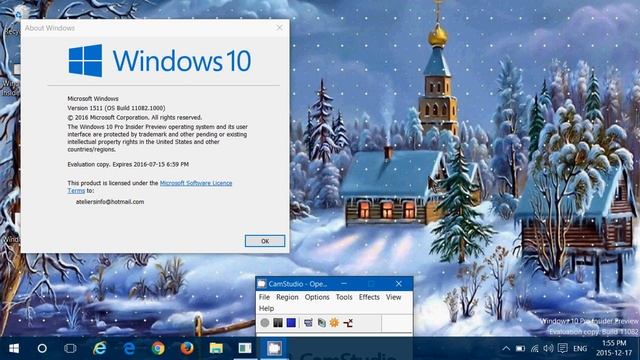Click the volume speaker tray icon
The height and width of the screenshot is (360, 640).
click(548, 349)
